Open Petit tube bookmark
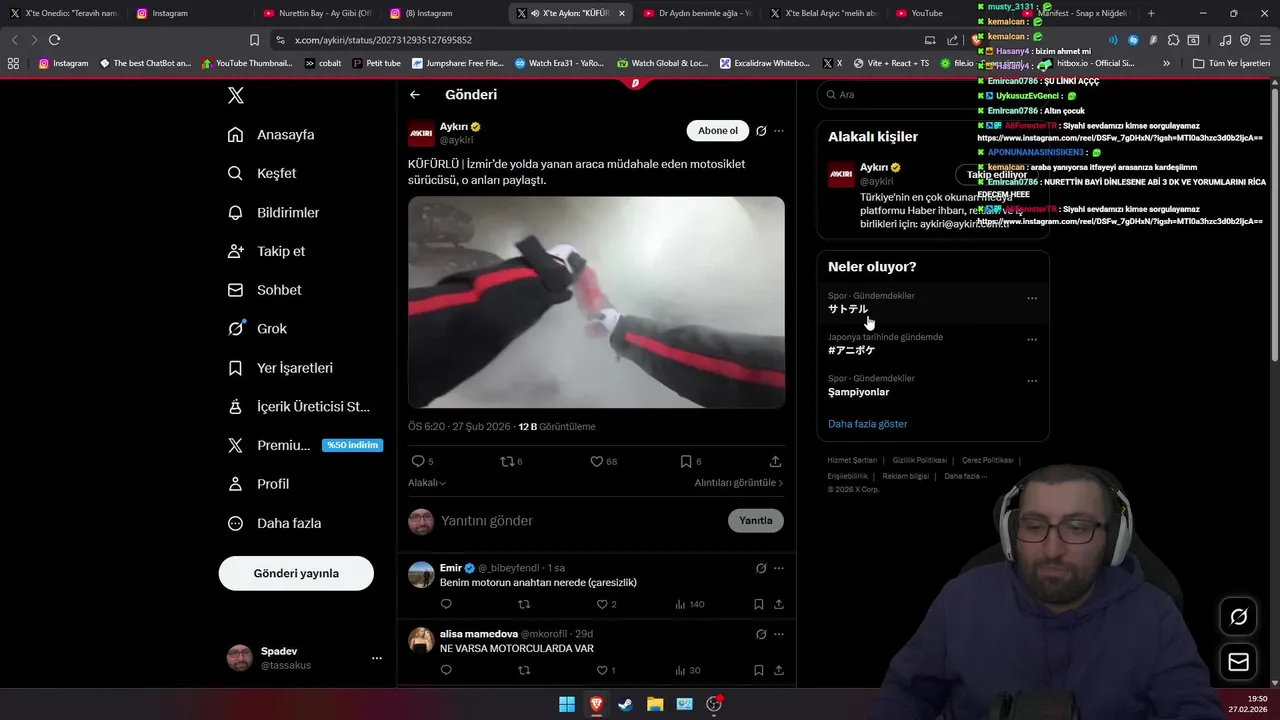The height and width of the screenshot is (720, 1280). (x=375, y=63)
